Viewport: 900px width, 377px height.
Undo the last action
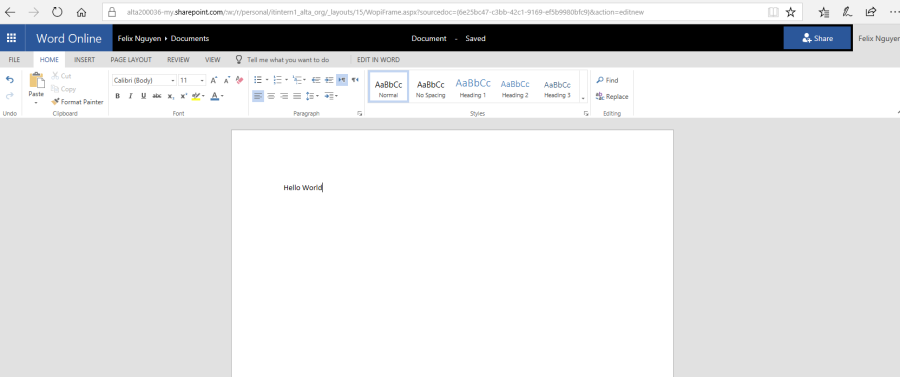pos(10,80)
